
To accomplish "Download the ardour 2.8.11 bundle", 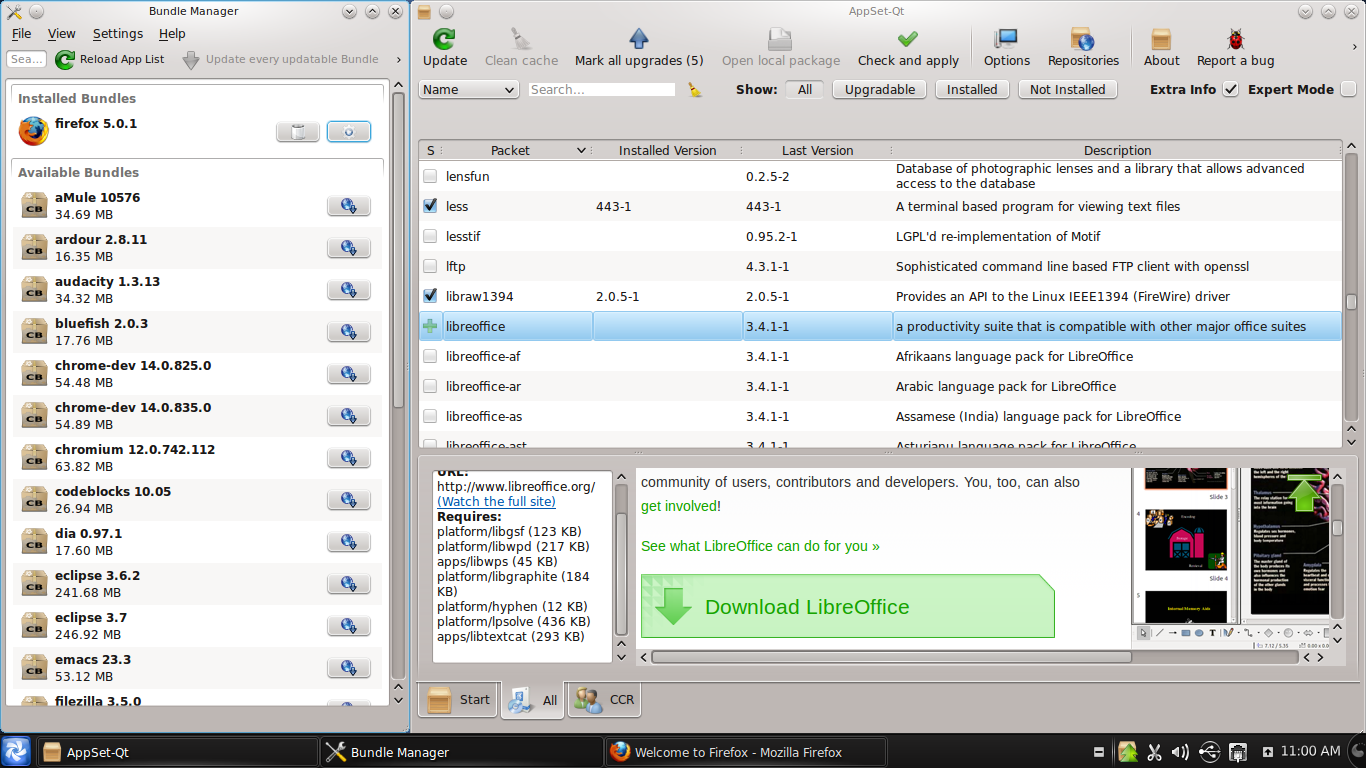I will click(x=349, y=248).
